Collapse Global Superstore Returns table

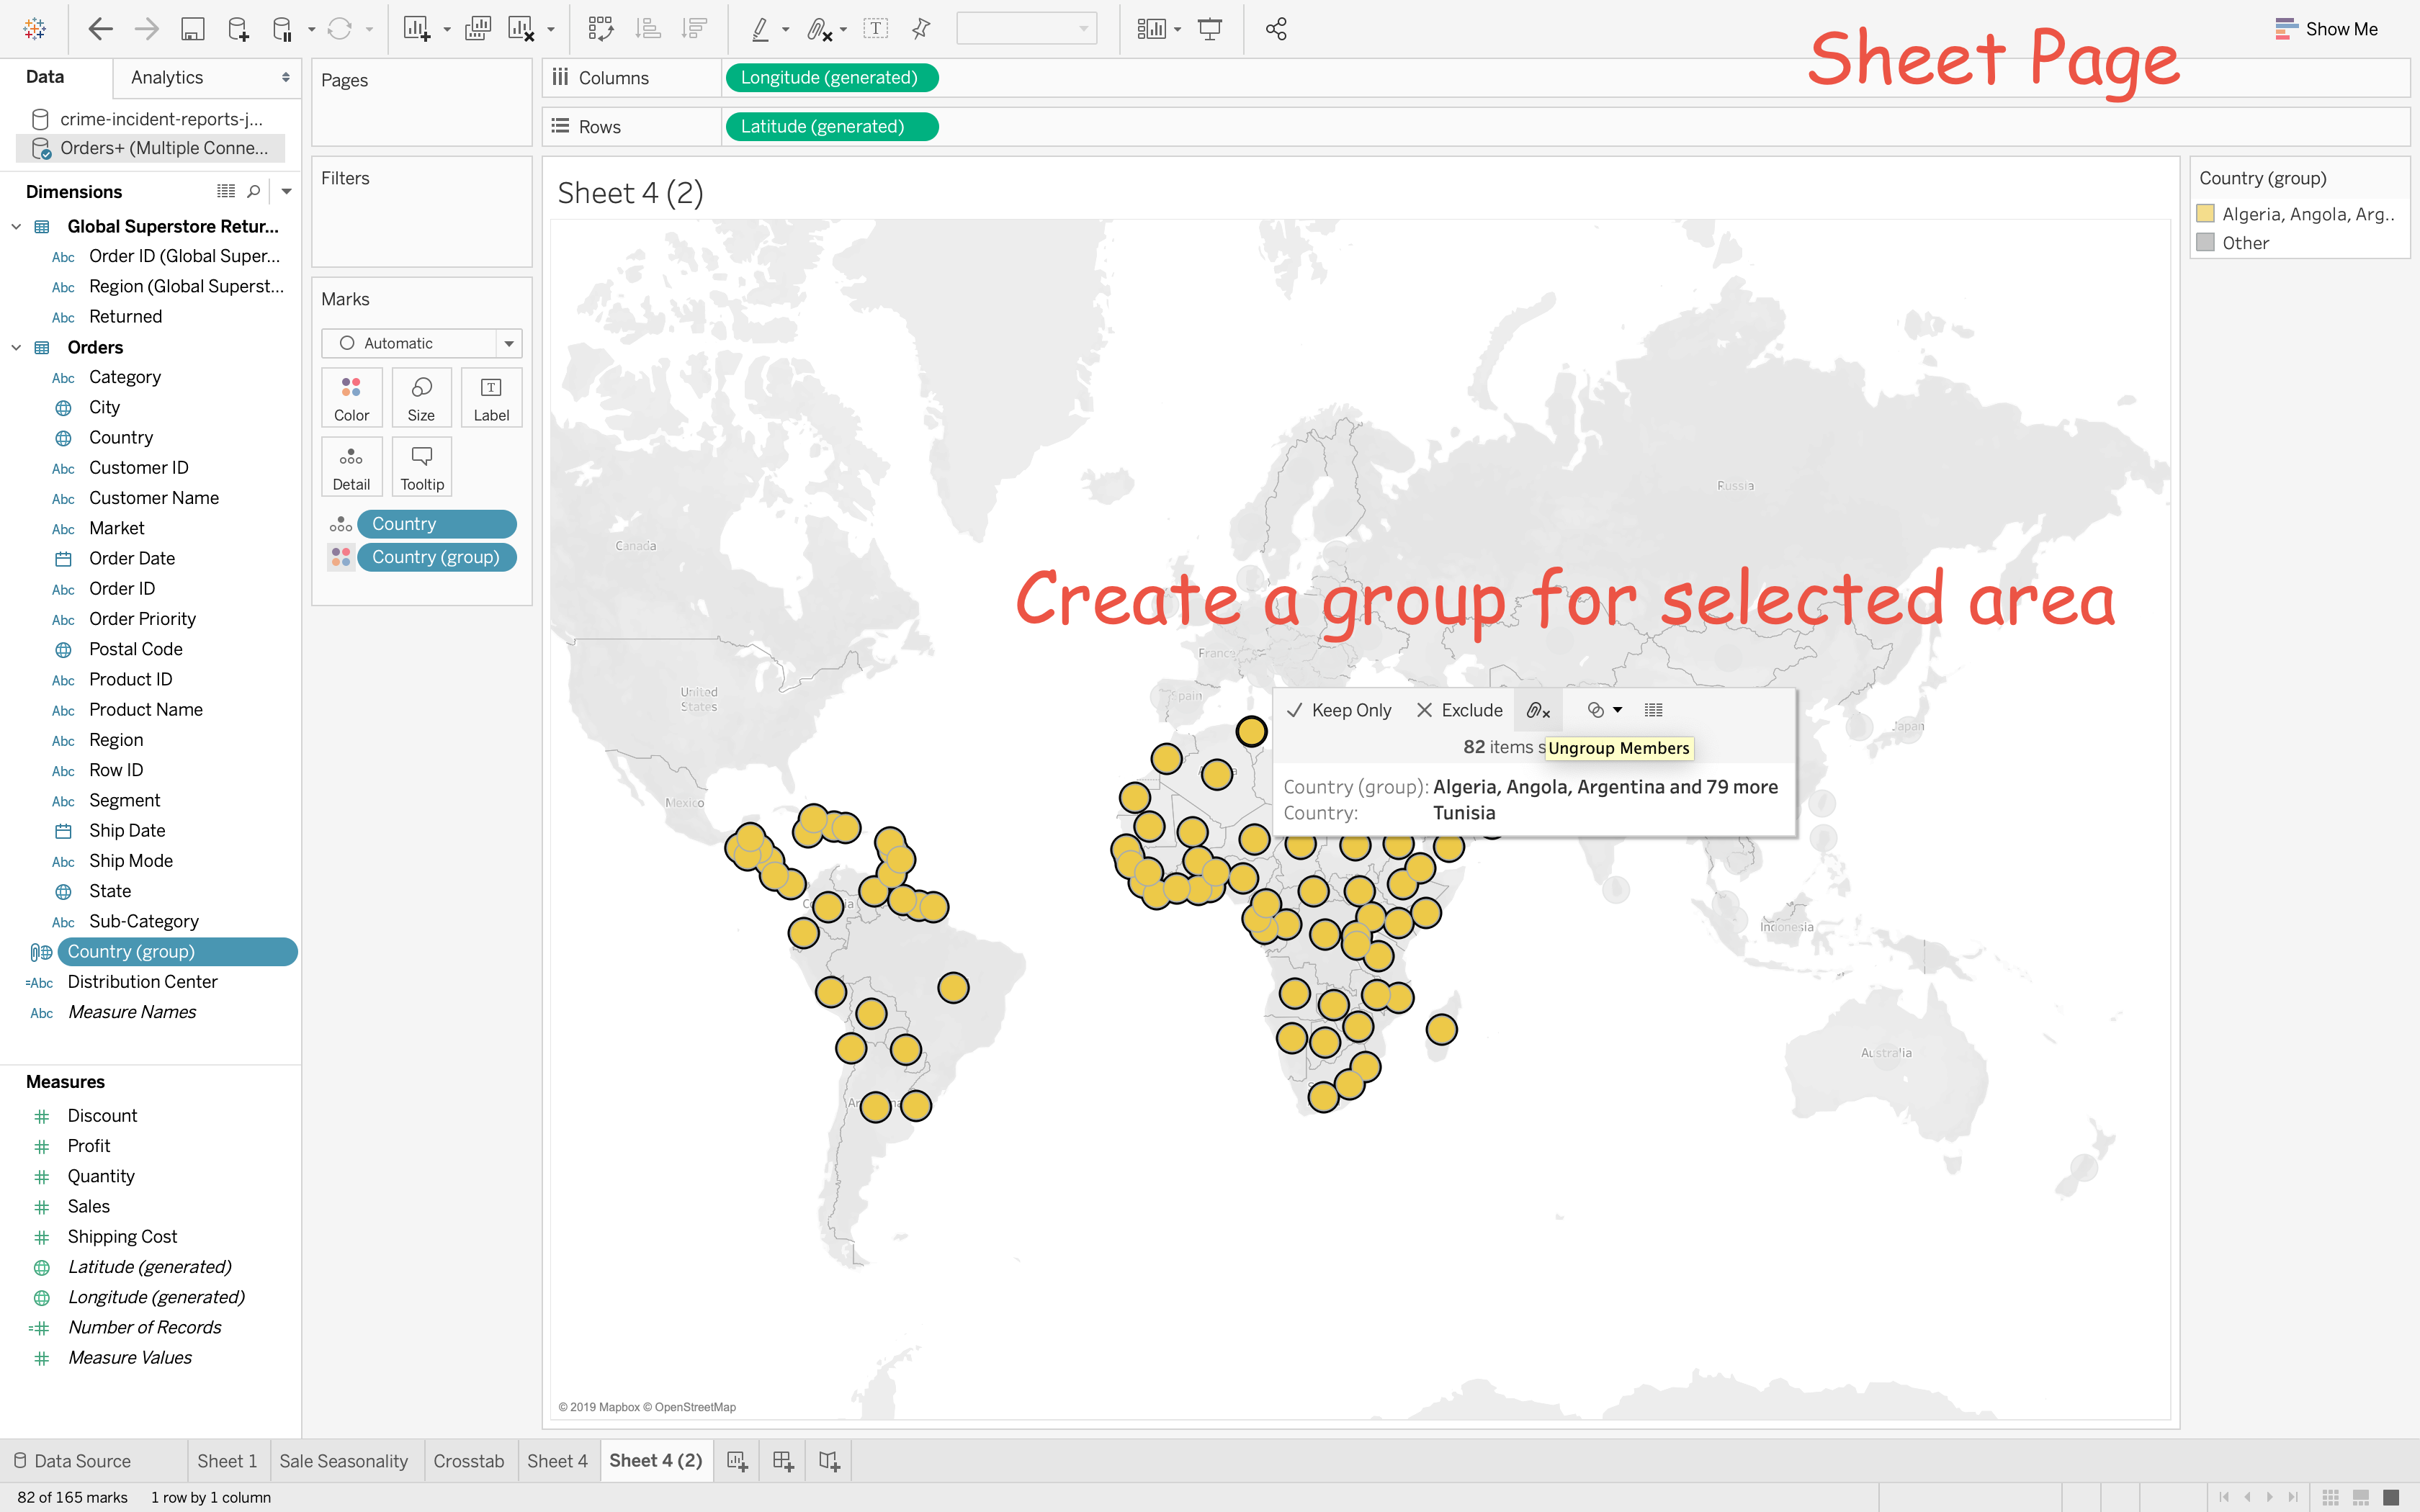[16, 226]
